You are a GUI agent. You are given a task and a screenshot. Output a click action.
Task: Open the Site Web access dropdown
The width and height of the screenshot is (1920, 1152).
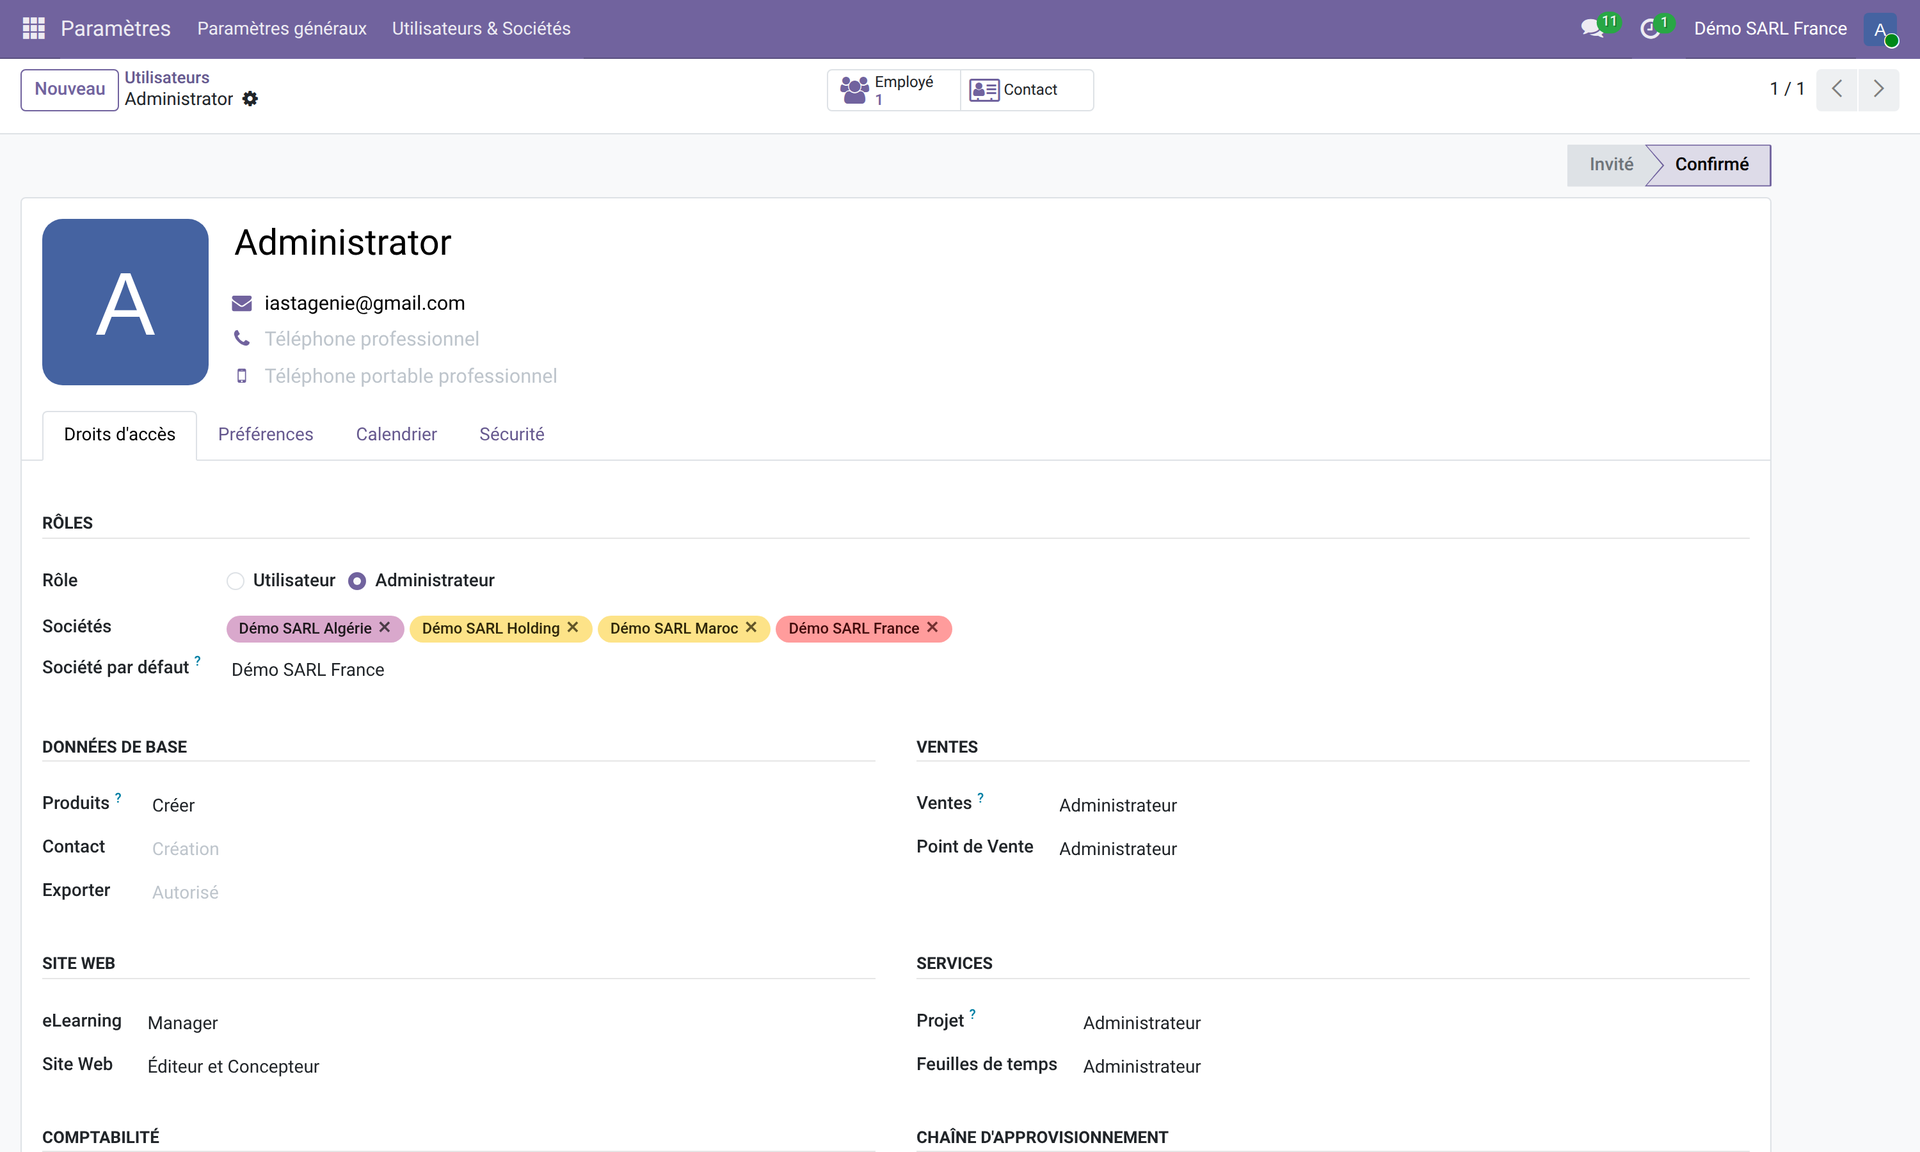(x=510, y=1067)
